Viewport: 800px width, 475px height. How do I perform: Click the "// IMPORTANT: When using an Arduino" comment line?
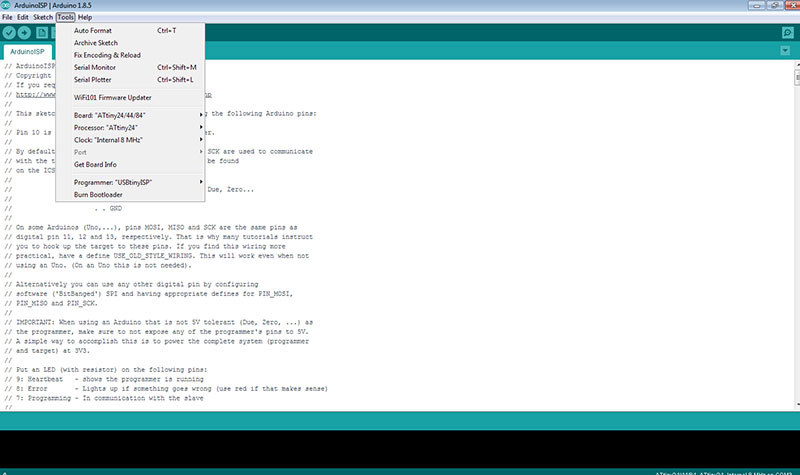click(x=159, y=322)
